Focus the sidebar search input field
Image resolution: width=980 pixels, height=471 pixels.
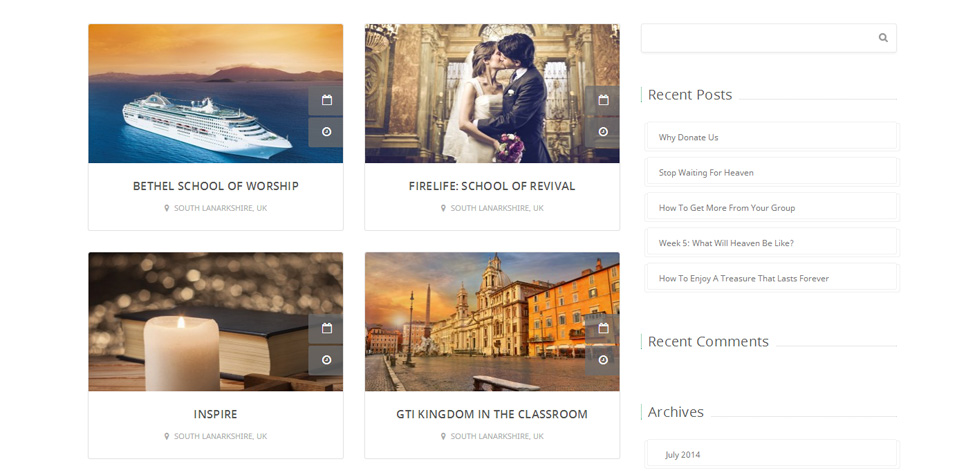(769, 38)
